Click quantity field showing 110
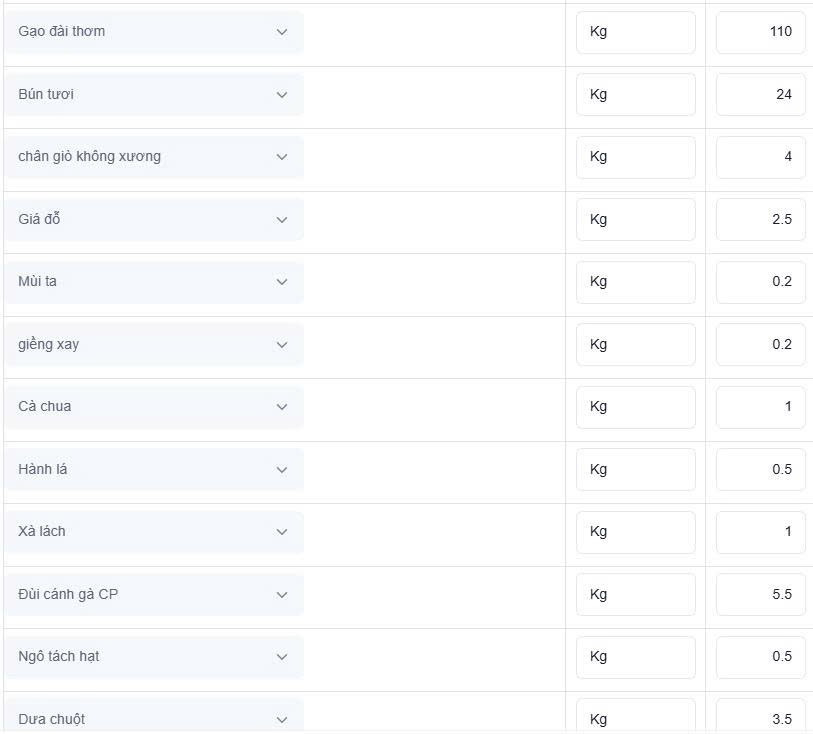This screenshot has height=734, width=813. [x=760, y=32]
